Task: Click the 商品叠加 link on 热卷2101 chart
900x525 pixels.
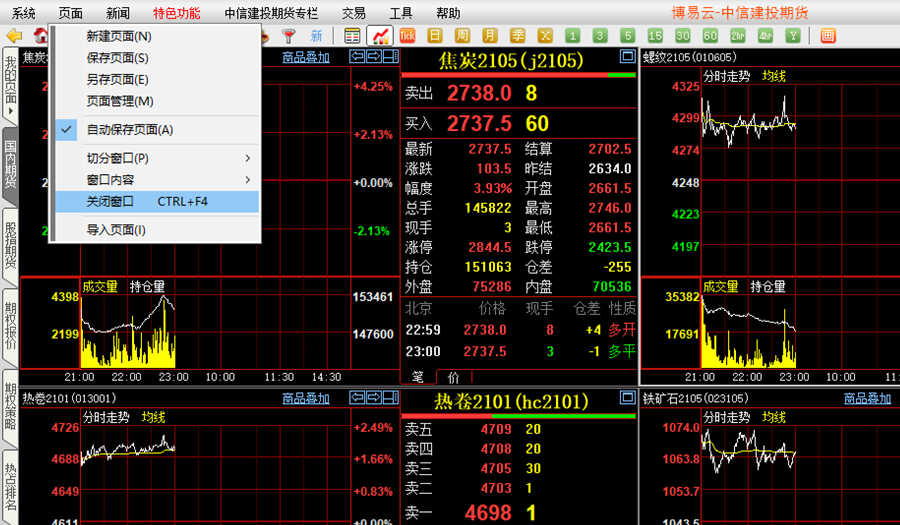Action: [x=305, y=398]
